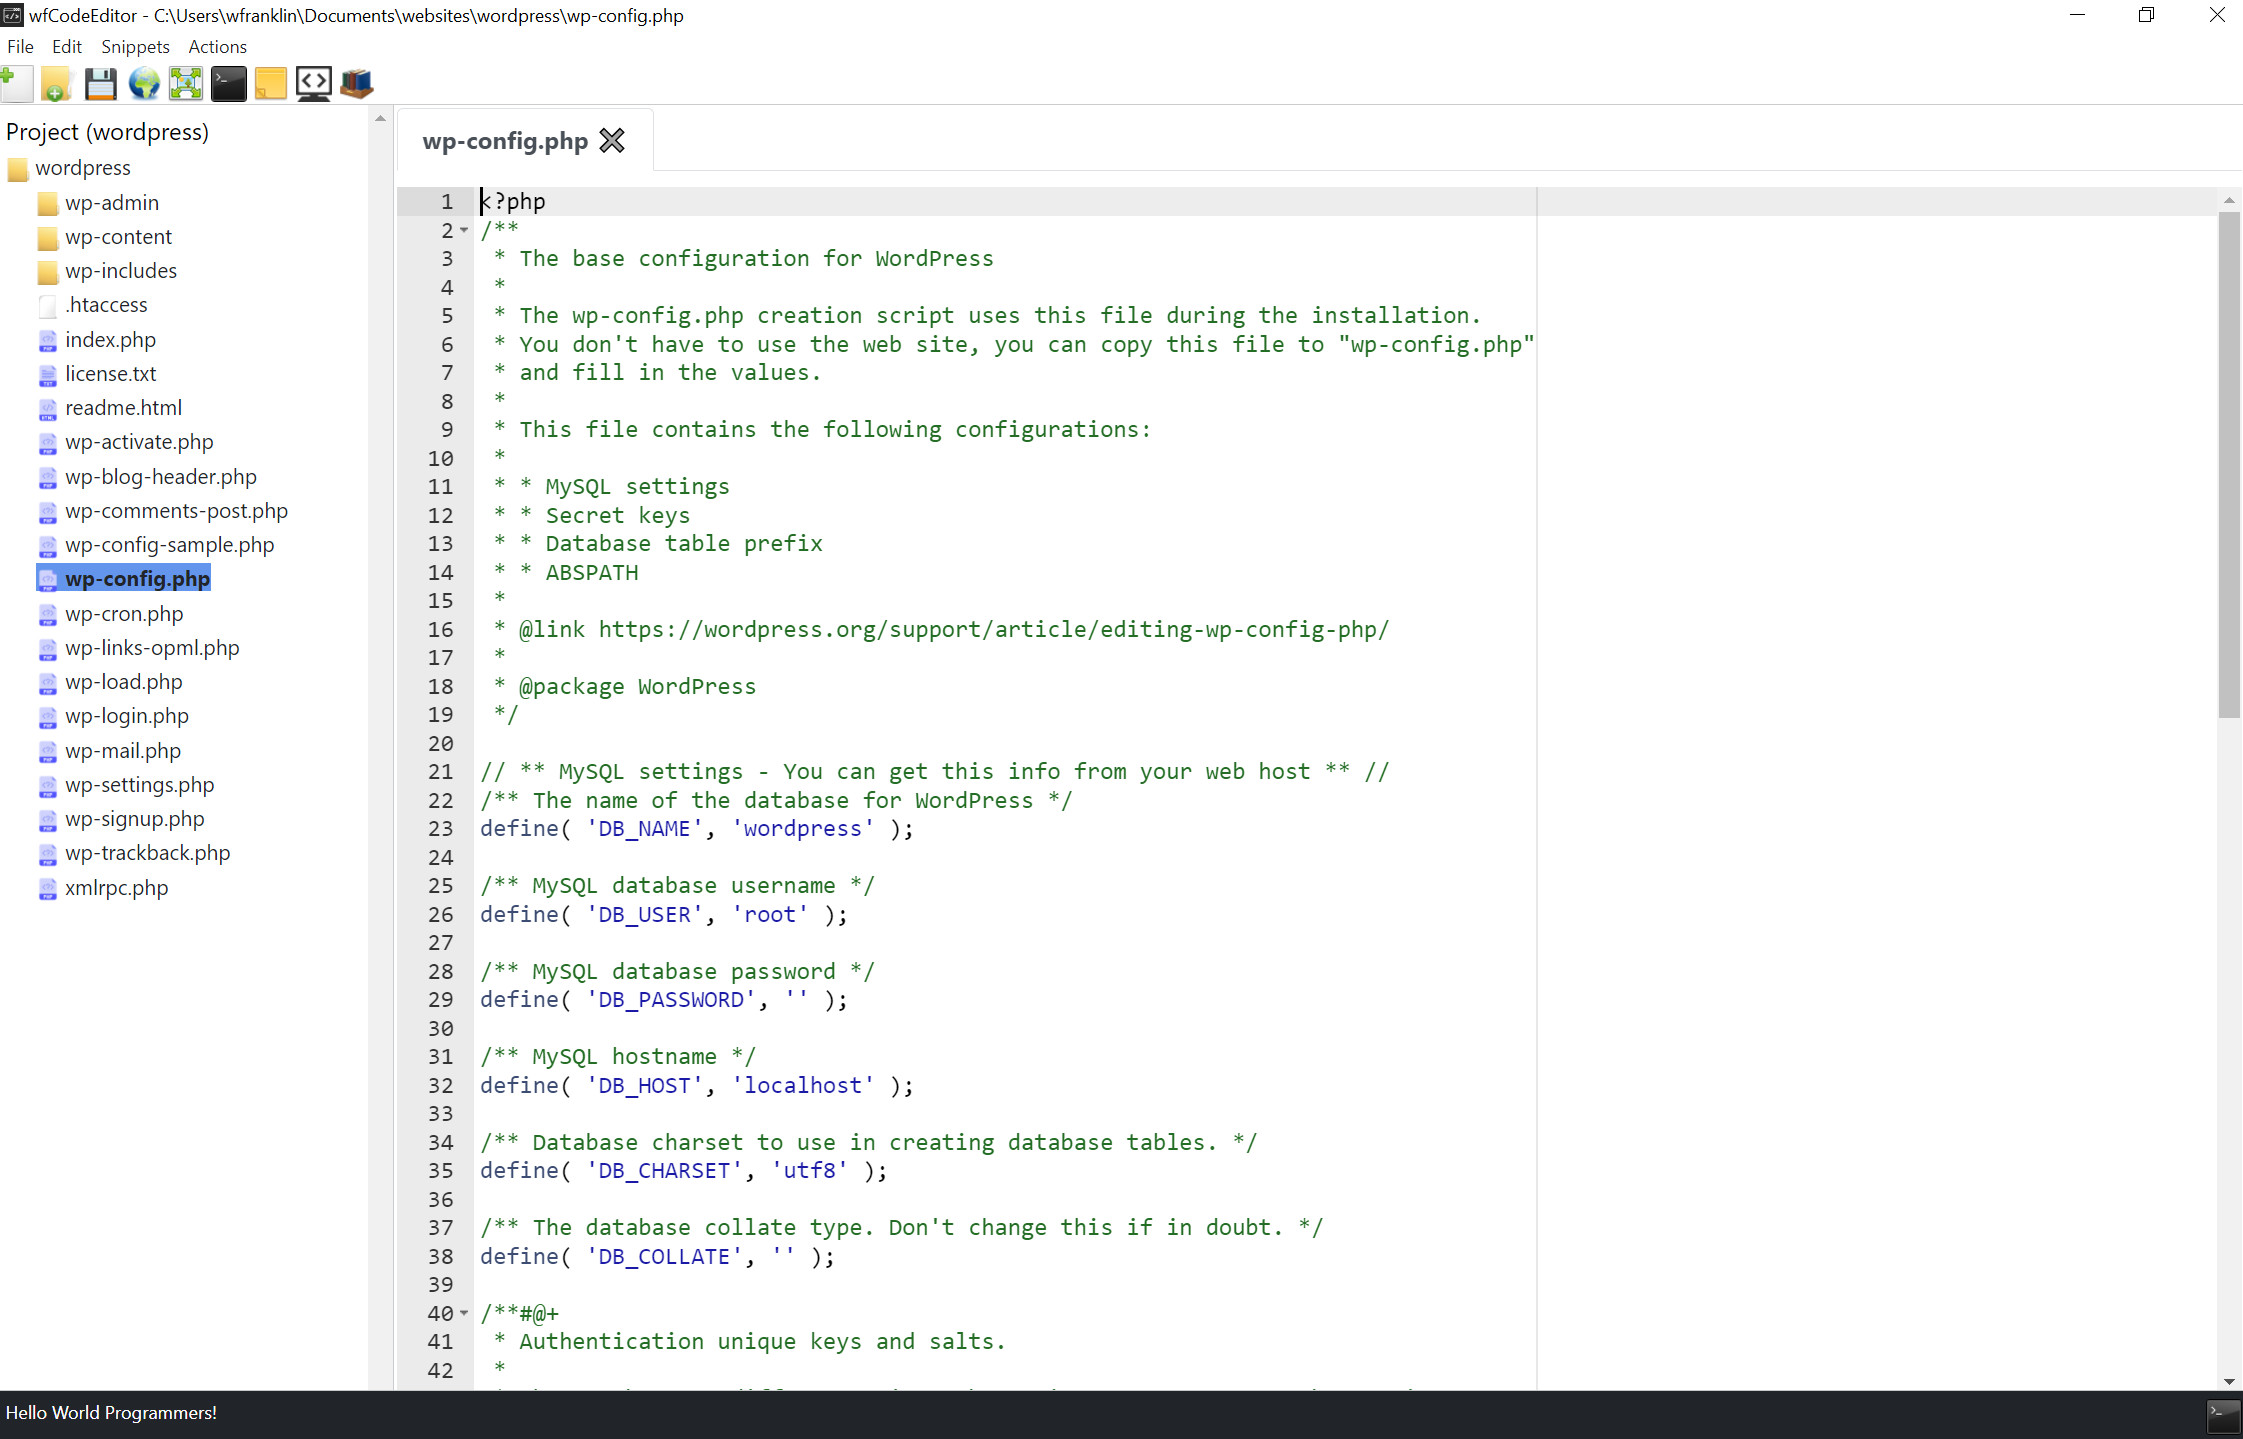
Task: Open the File menu
Action: pos(20,47)
